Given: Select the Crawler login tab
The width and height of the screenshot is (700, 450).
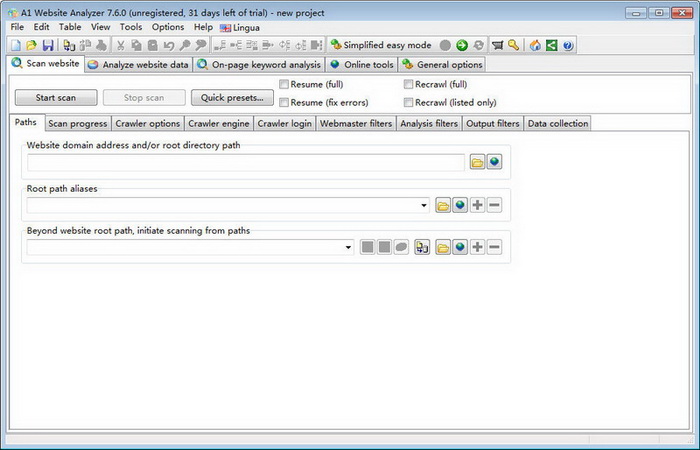Looking at the screenshot, I should point(284,124).
